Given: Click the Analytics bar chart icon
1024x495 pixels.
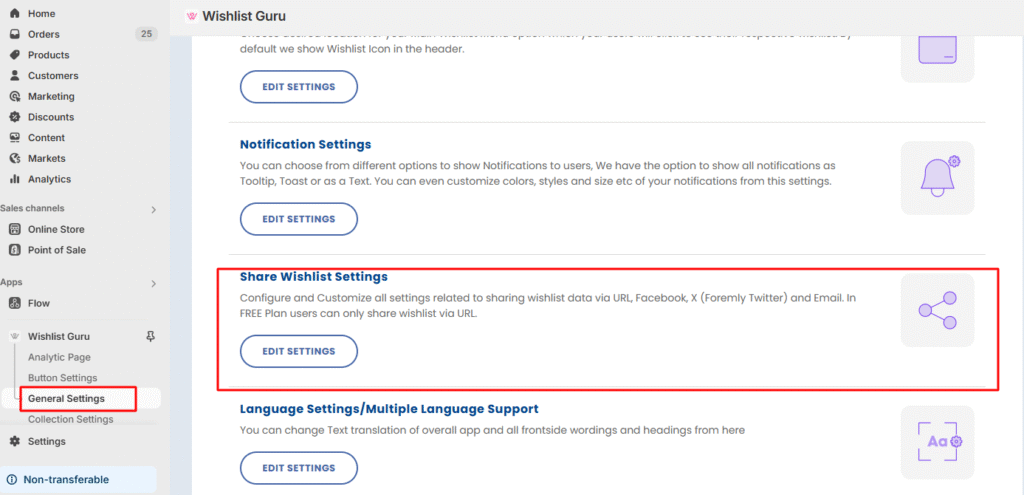Looking at the screenshot, I should click(15, 179).
